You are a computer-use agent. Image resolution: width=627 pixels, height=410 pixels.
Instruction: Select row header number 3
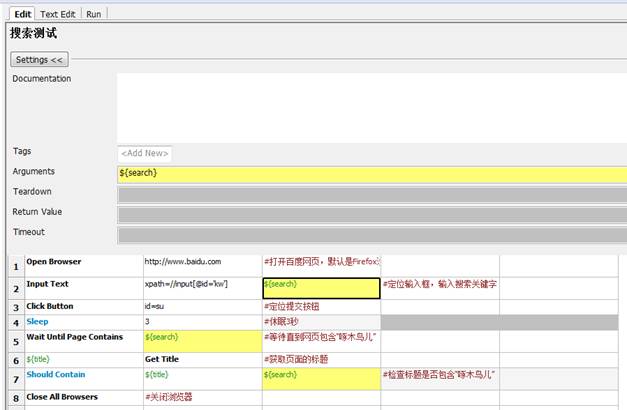pyautogui.click(x=16, y=308)
